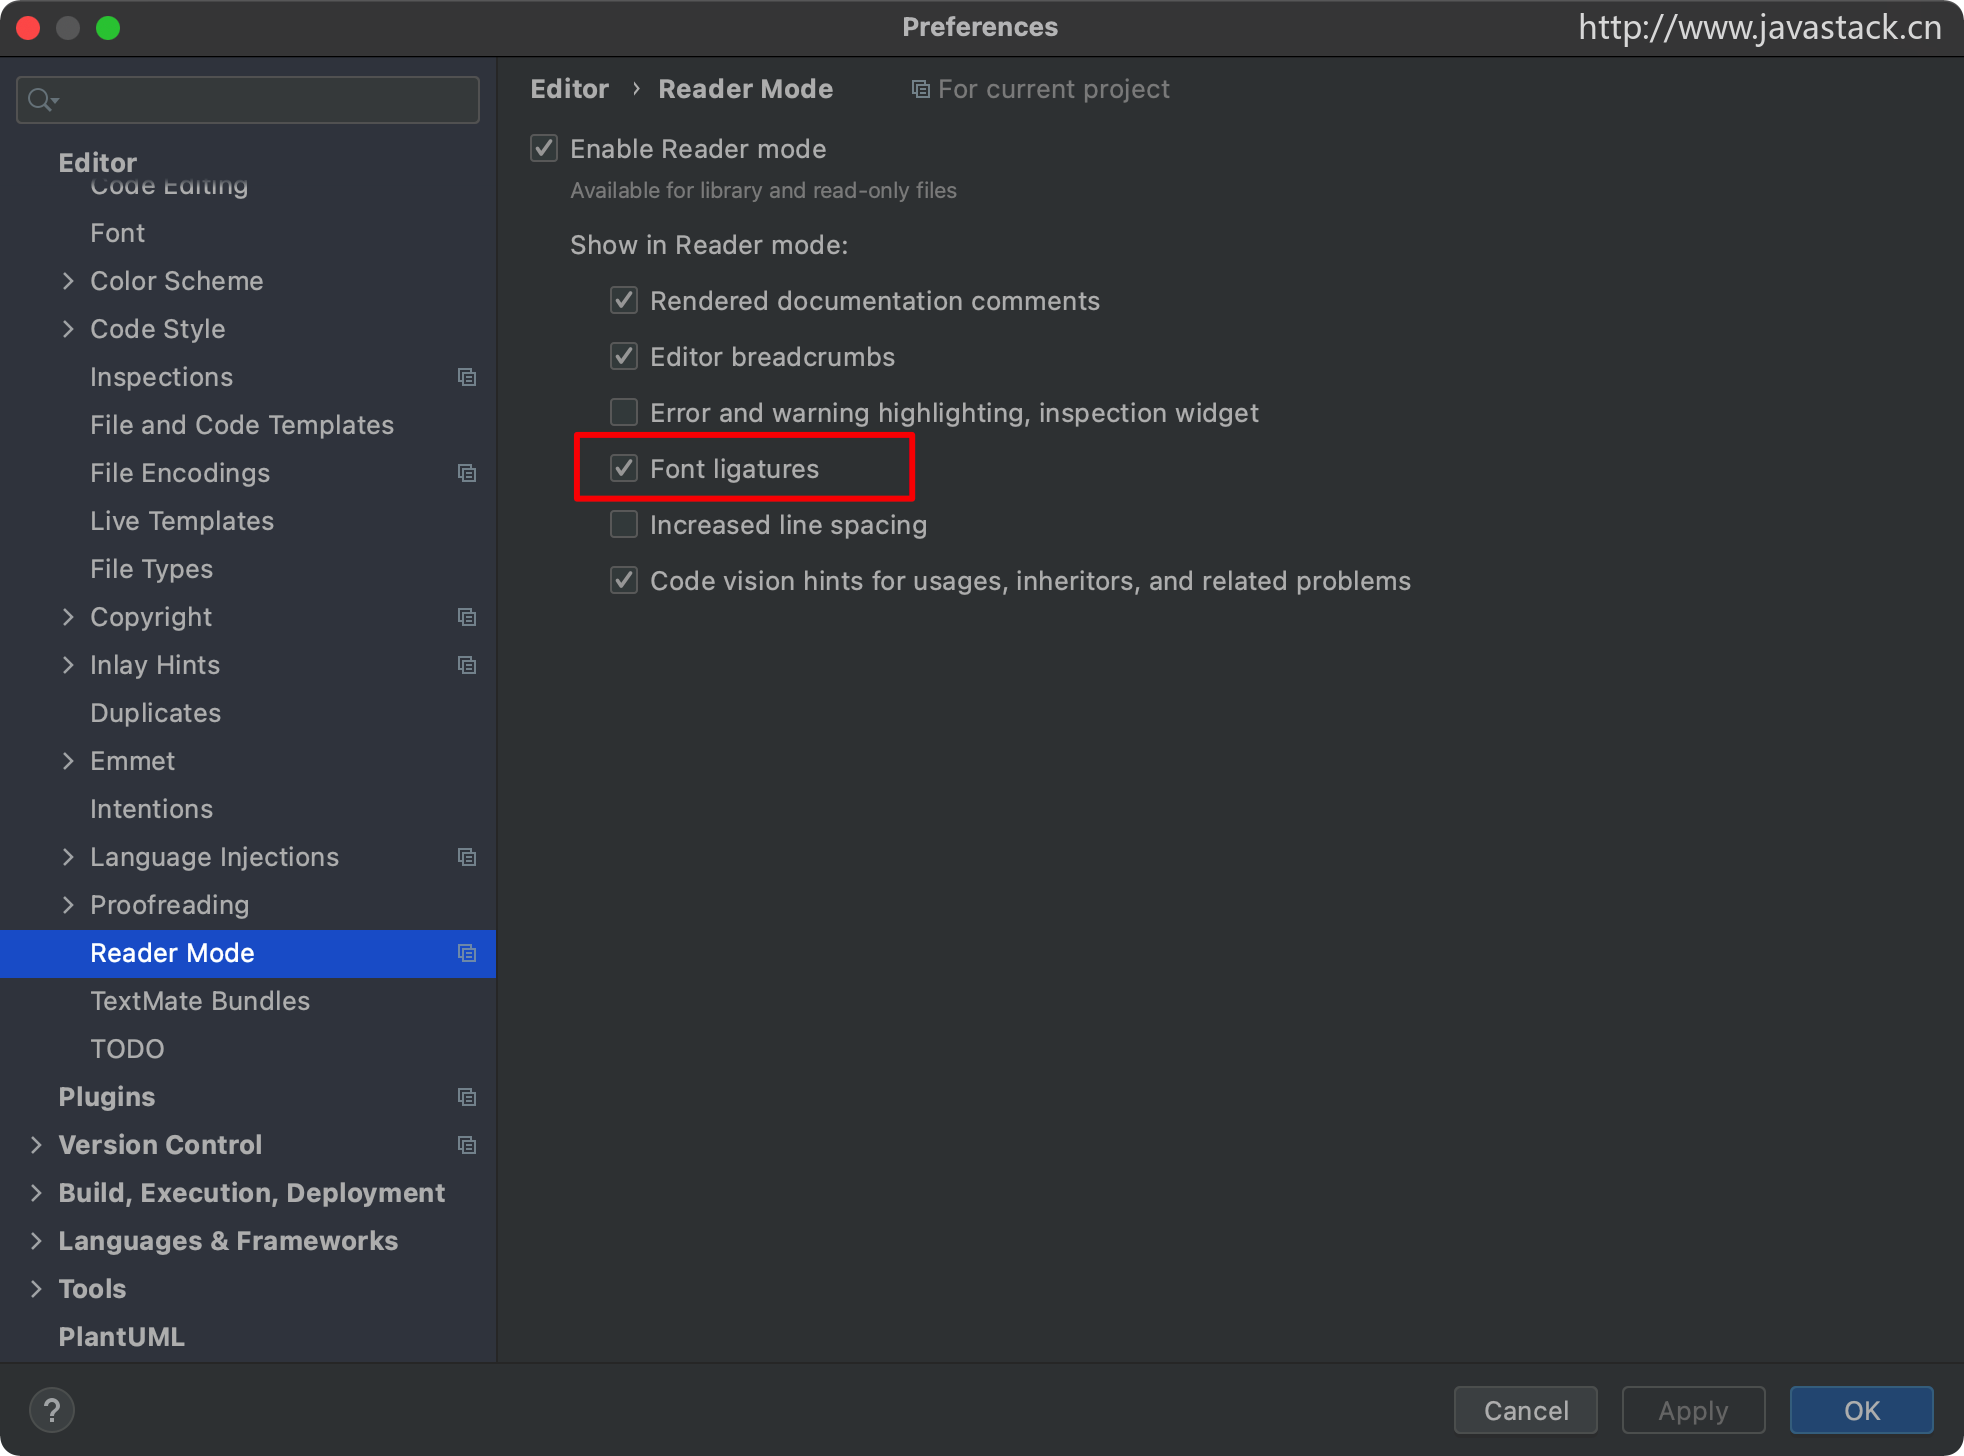Enable Increased line spacing option
Image resolution: width=1964 pixels, height=1456 pixels.
624,525
